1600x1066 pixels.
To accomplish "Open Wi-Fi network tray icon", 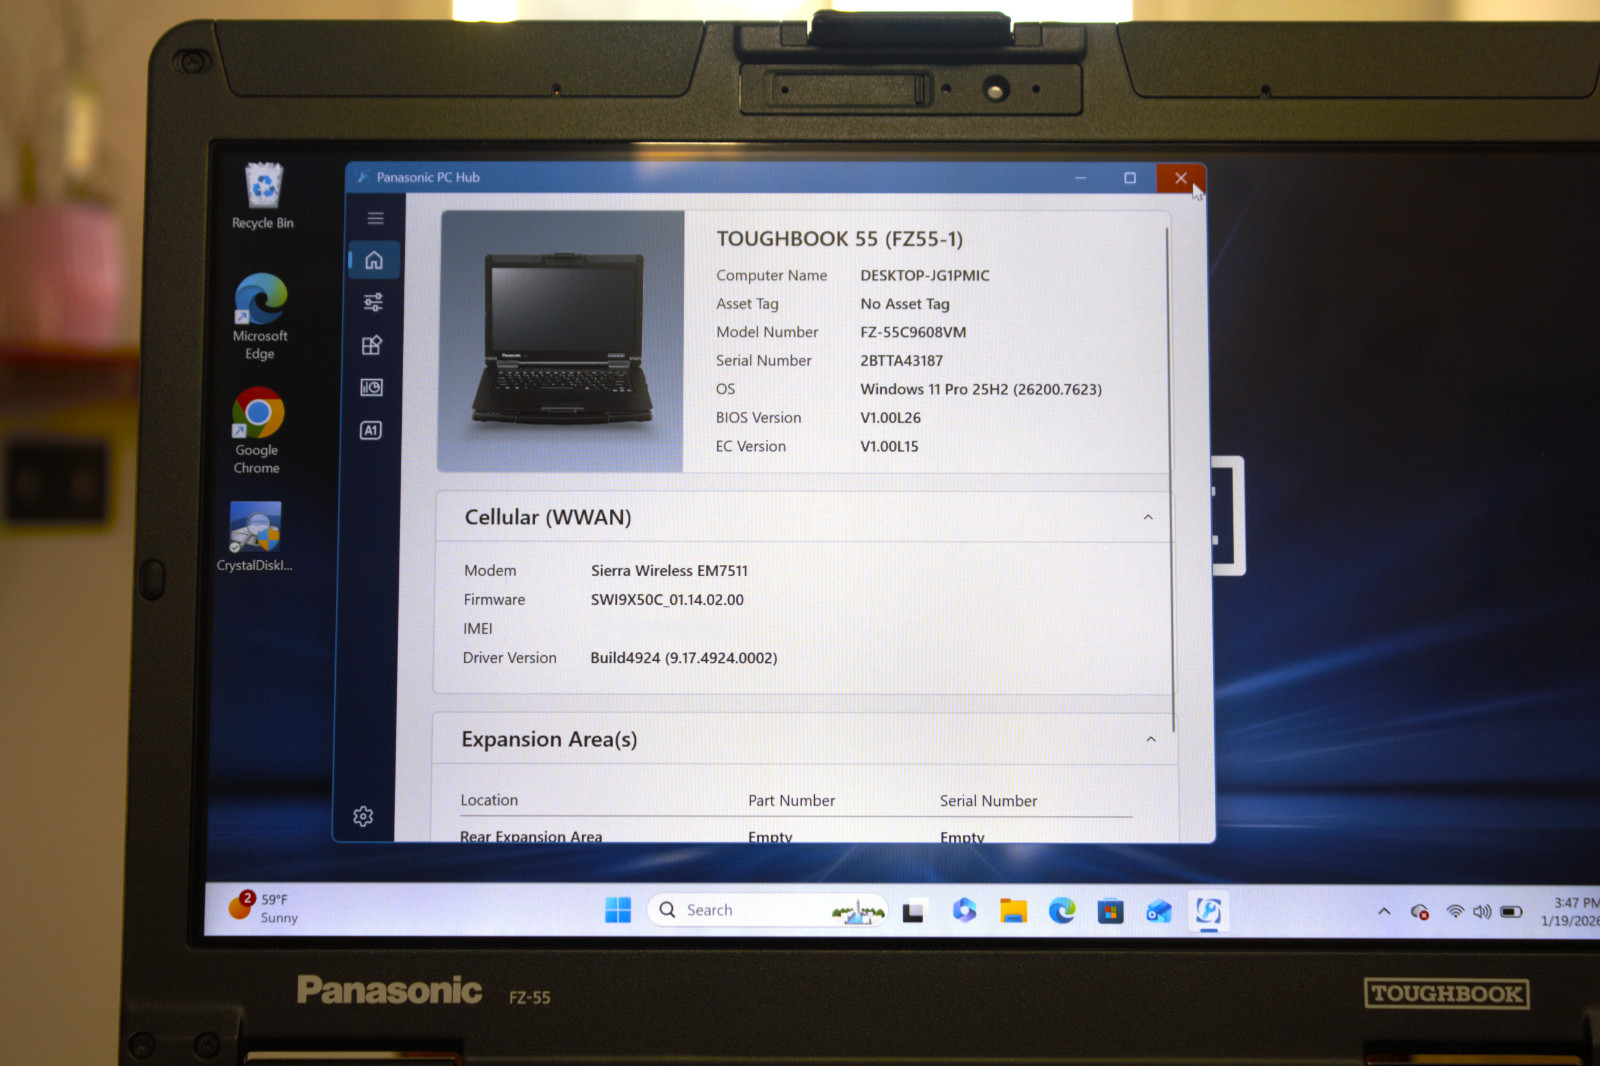I will (1455, 912).
